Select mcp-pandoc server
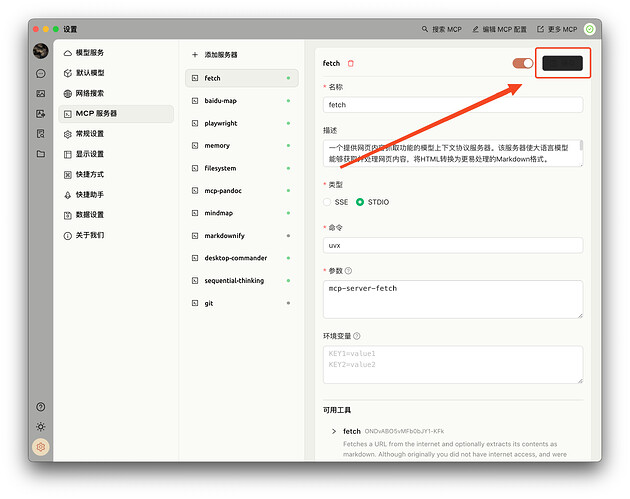This screenshot has height=499, width=630. 241,190
